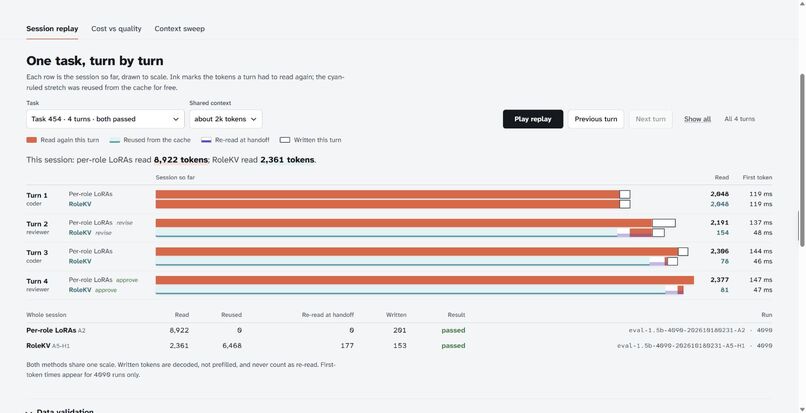
Task: Click the Reused value 6,468
Action: click(232, 346)
